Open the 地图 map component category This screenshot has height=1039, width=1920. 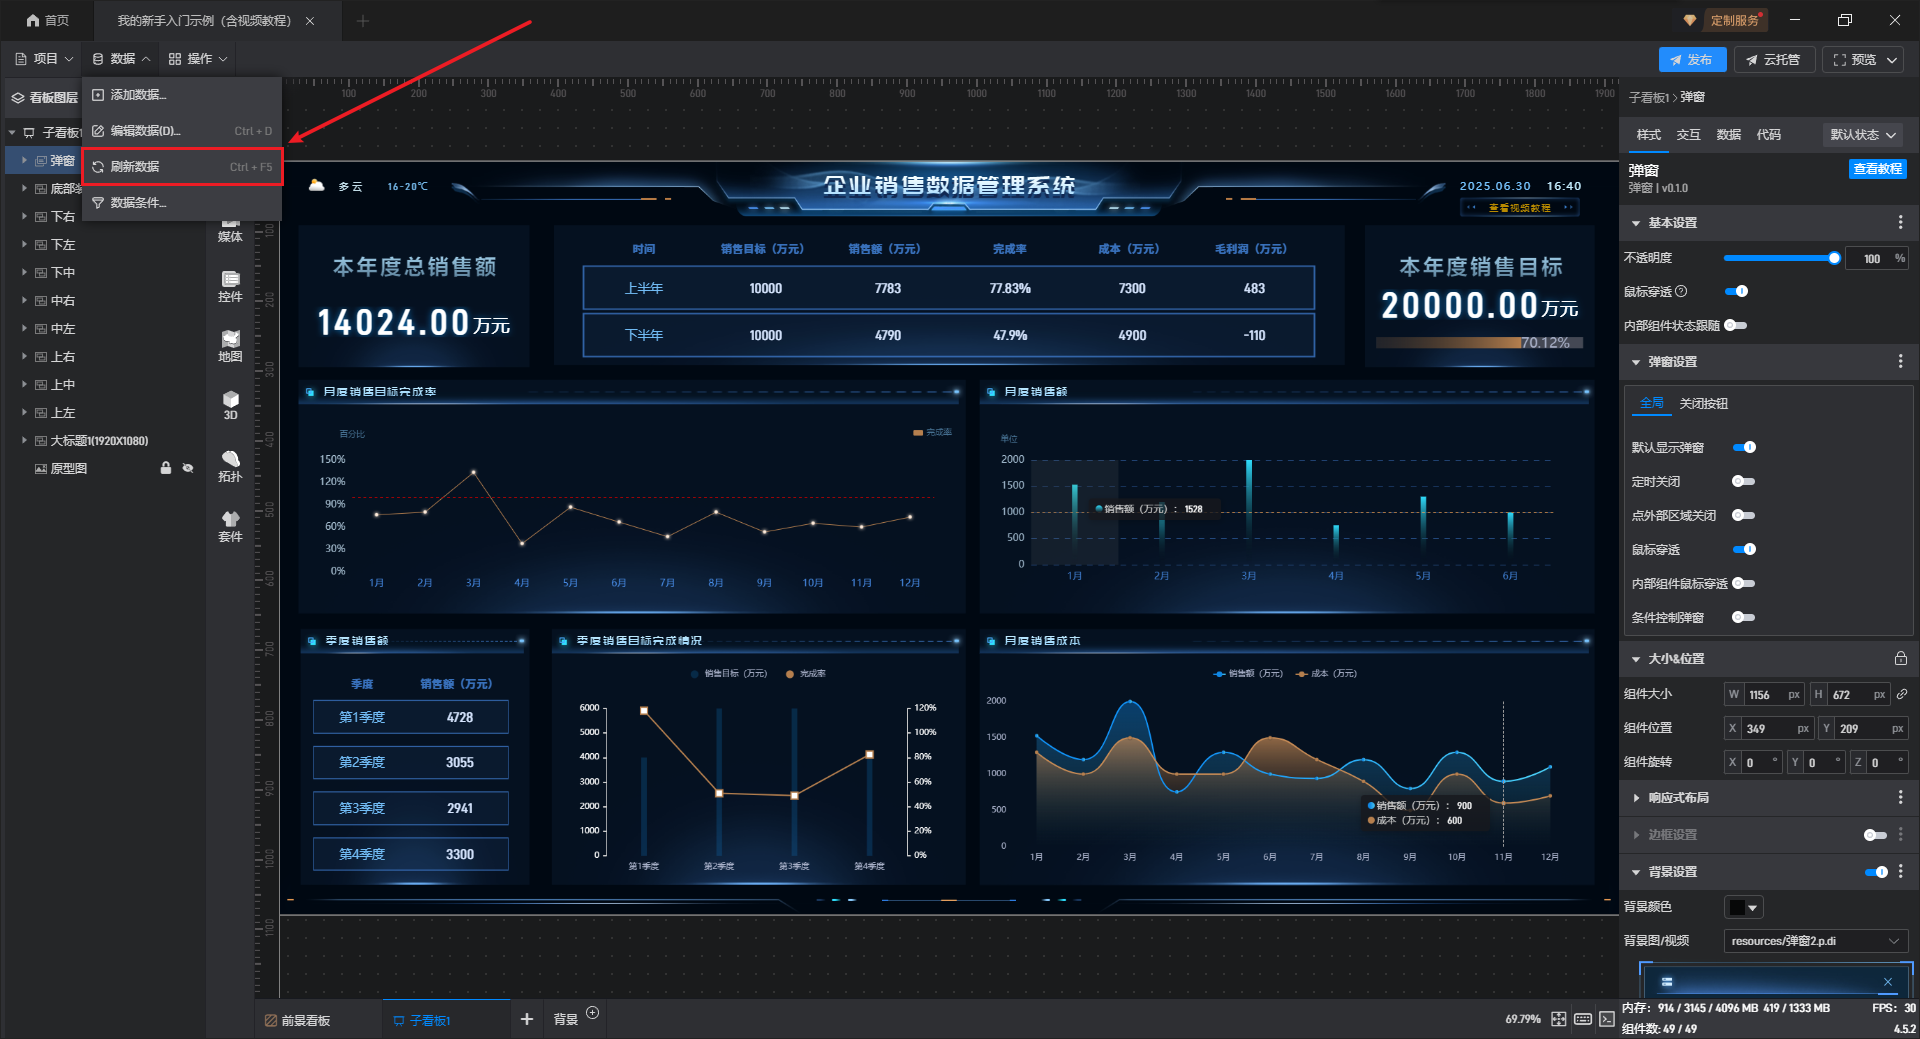click(x=230, y=347)
